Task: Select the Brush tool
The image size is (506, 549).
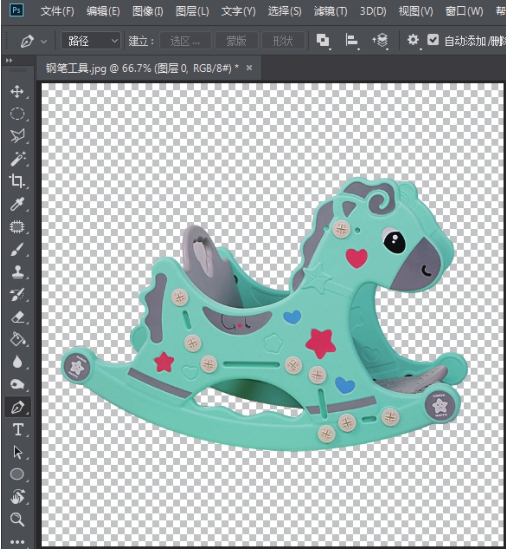Action: click(x=17, y=249)
